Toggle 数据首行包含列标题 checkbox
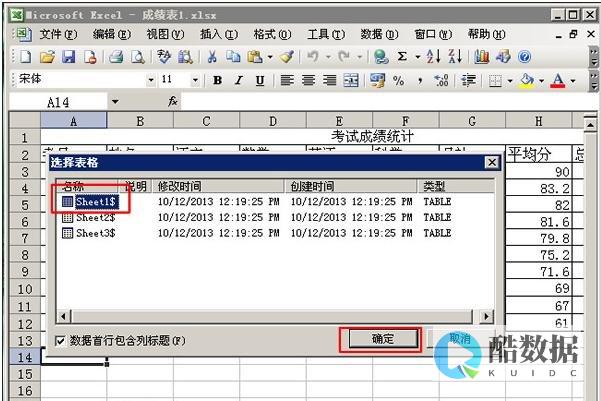The image size is (601, 401). pos(60,340)
